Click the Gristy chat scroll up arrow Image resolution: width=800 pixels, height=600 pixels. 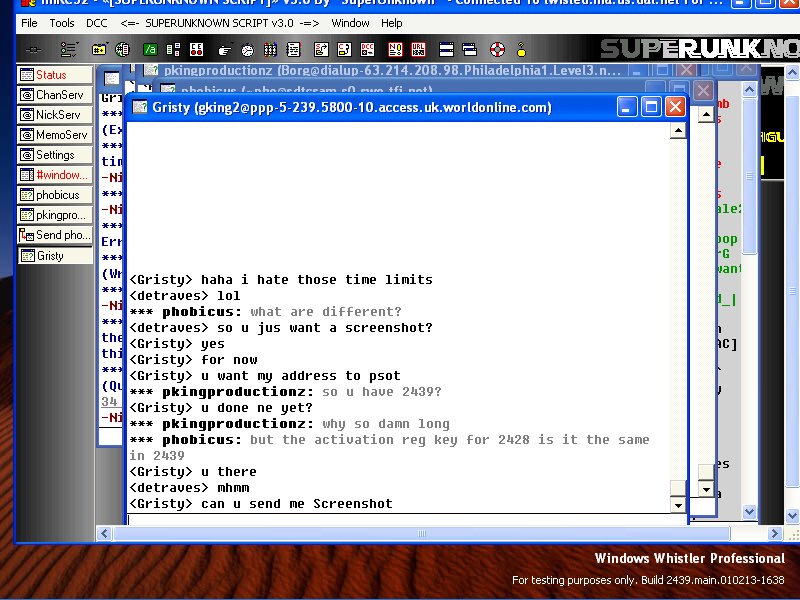[x=678, y=131]
